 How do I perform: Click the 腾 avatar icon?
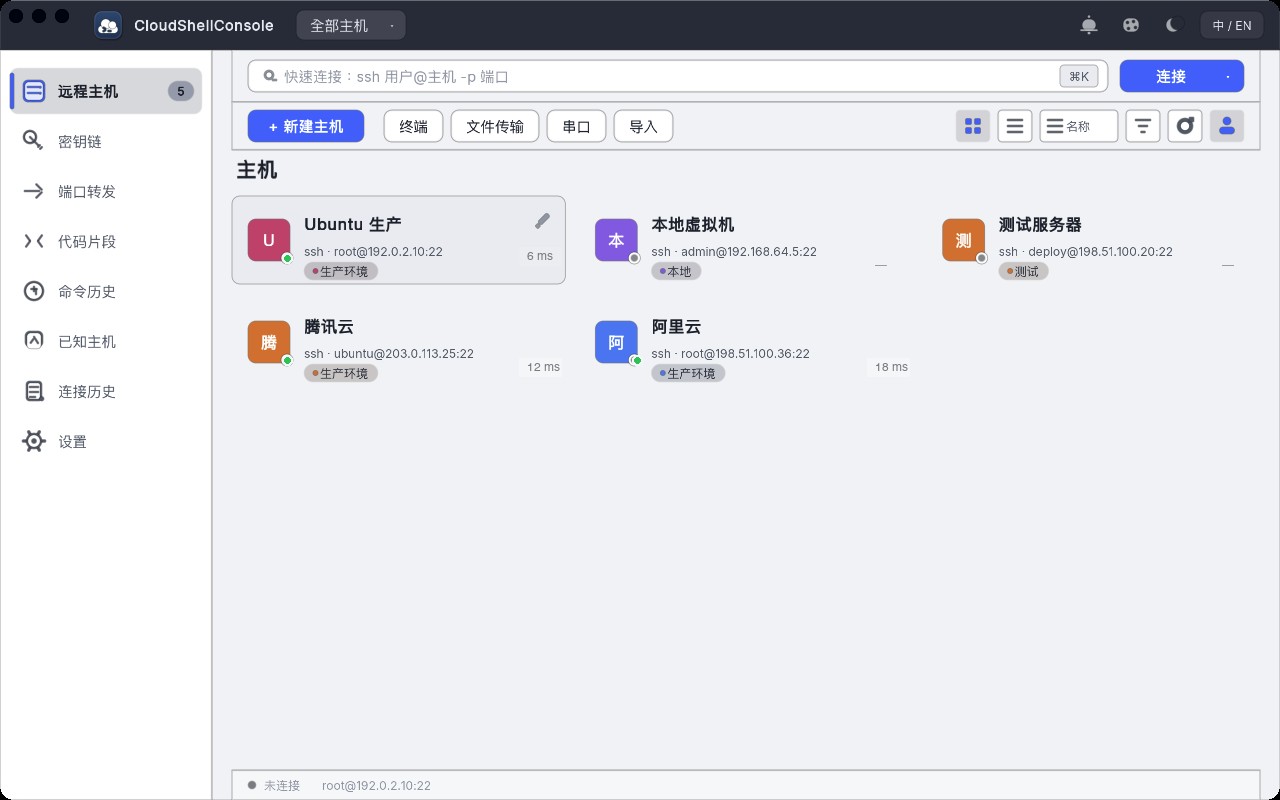point(269,342)
